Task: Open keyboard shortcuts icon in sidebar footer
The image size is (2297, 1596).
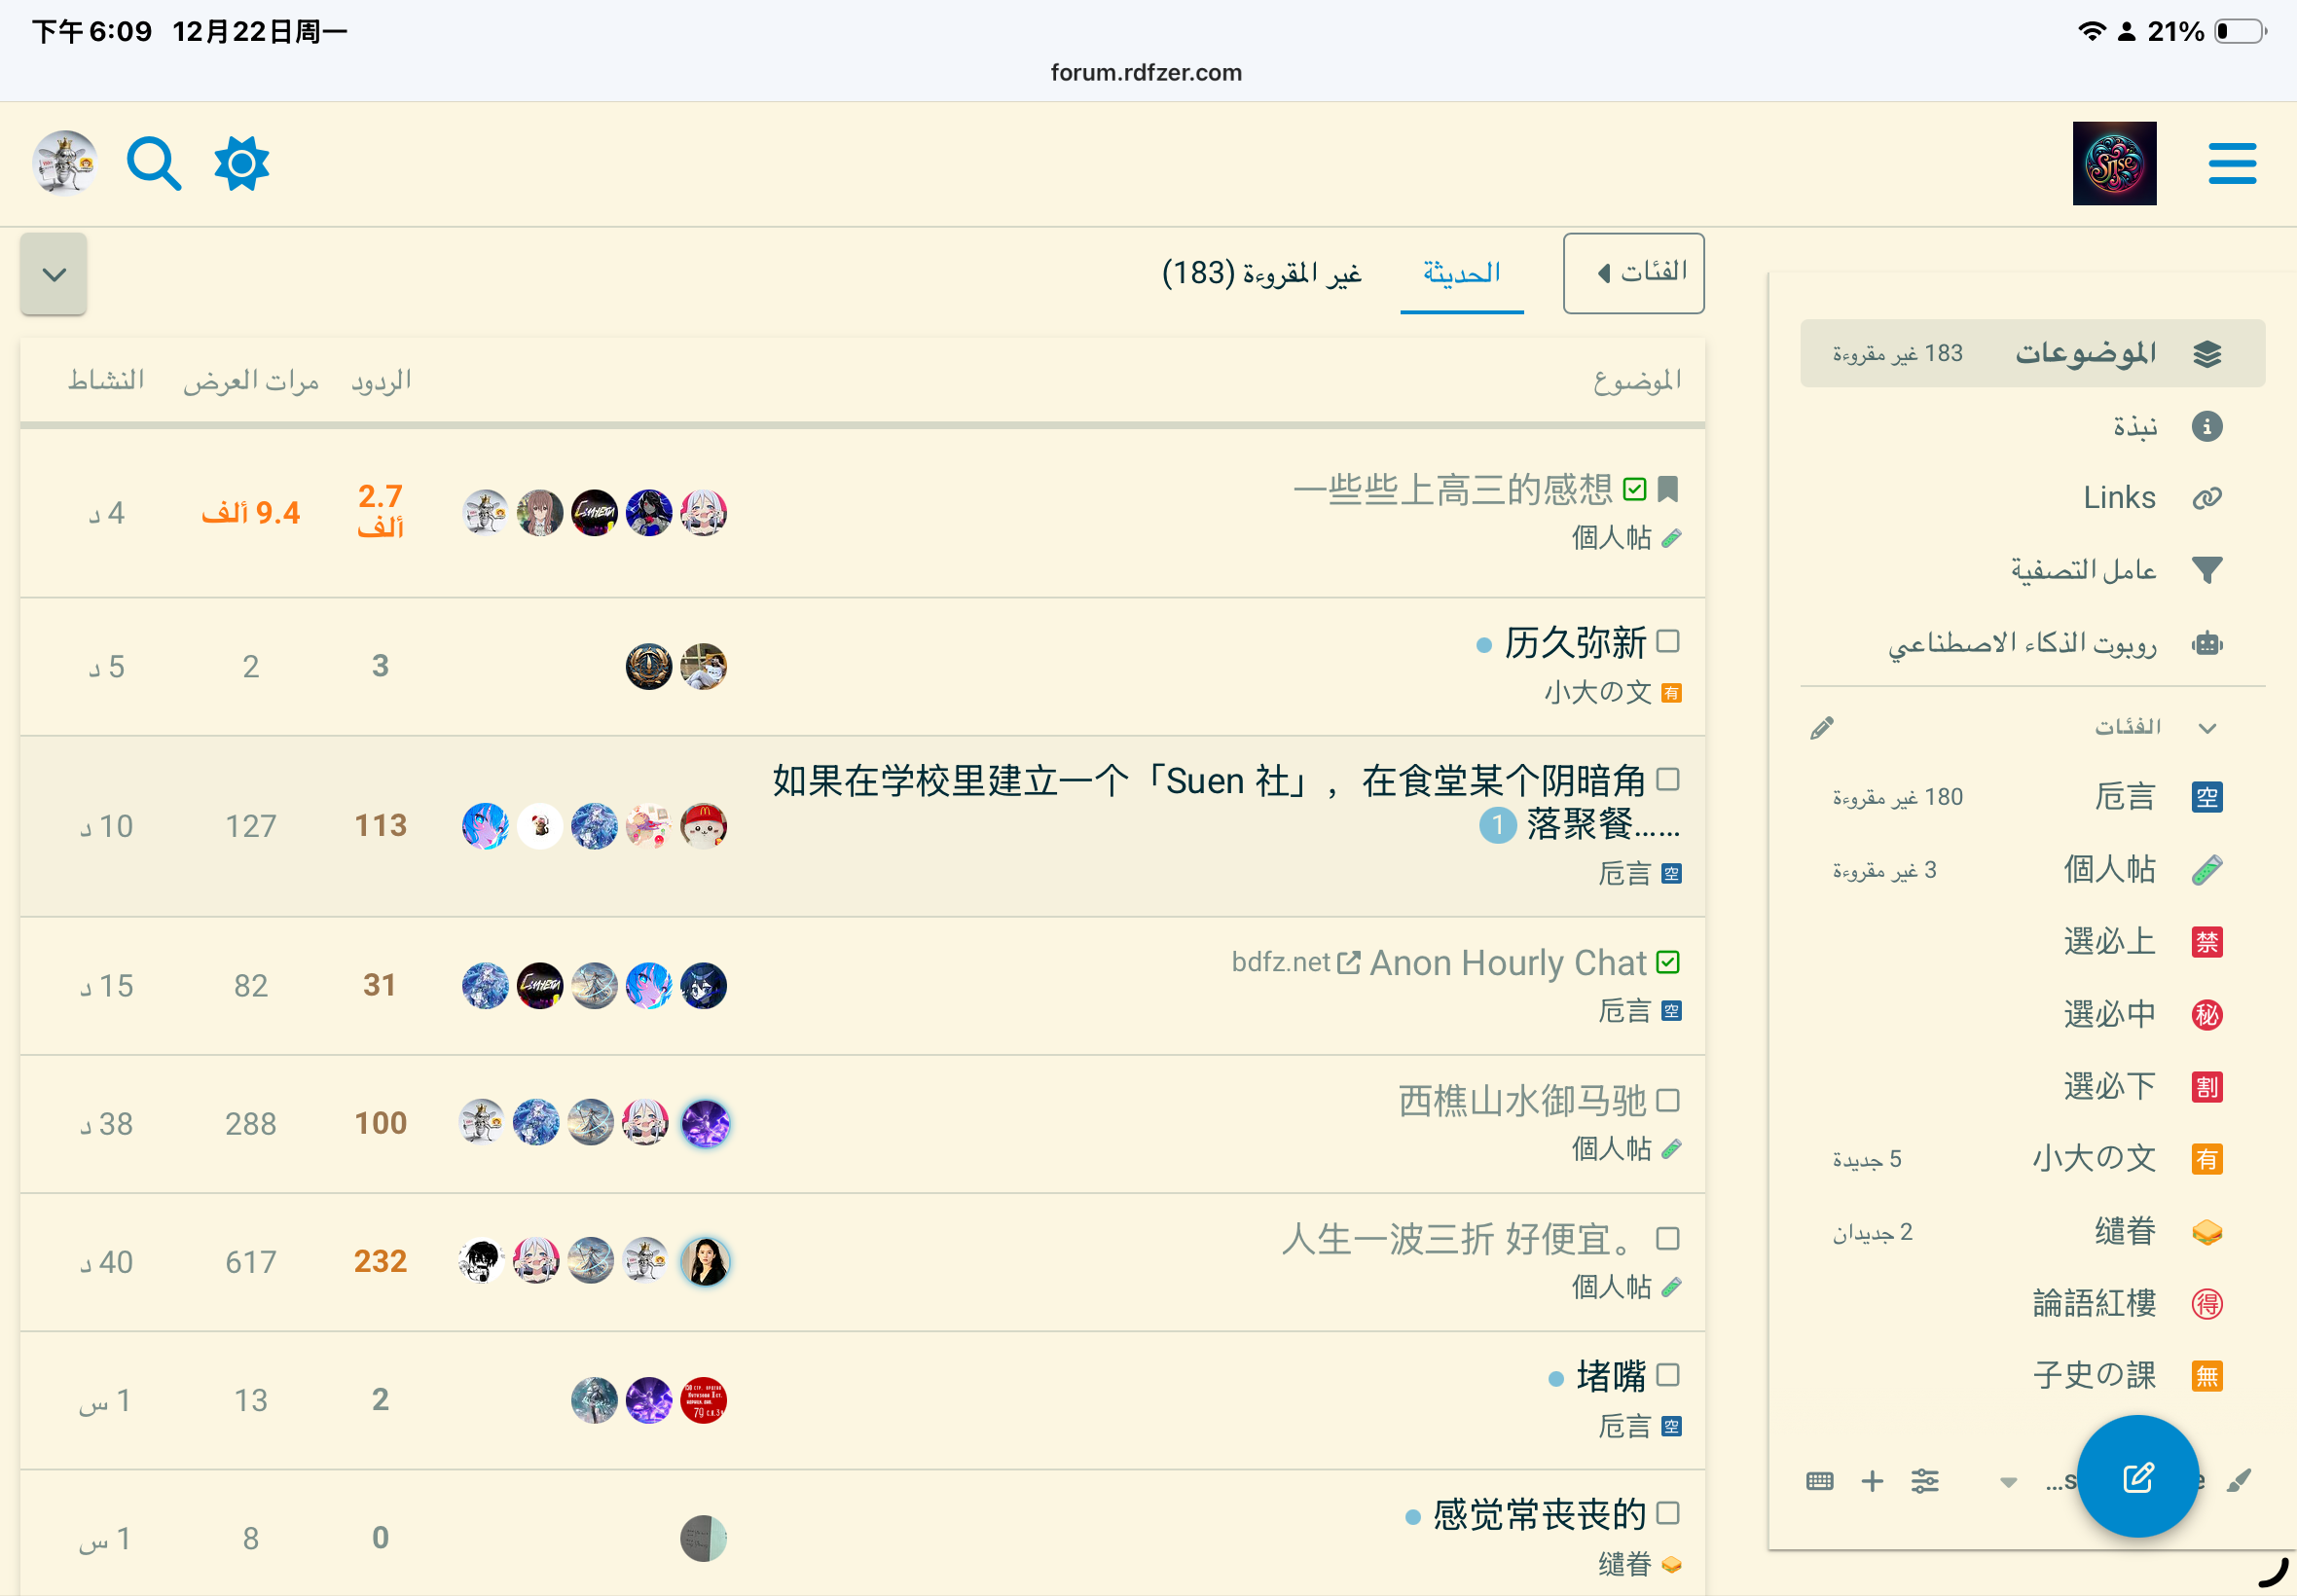Action: click(x=1819, y=1481)
